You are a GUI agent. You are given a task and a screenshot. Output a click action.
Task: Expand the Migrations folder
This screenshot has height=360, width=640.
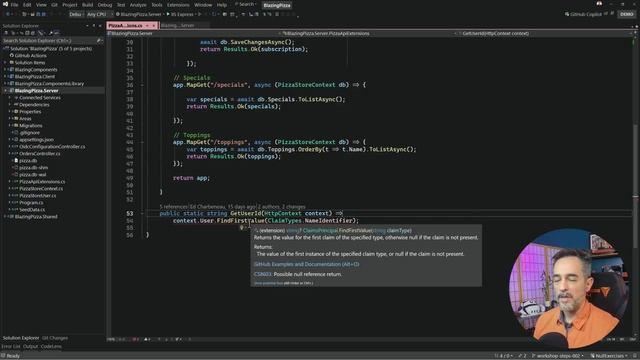pos(10,125)
